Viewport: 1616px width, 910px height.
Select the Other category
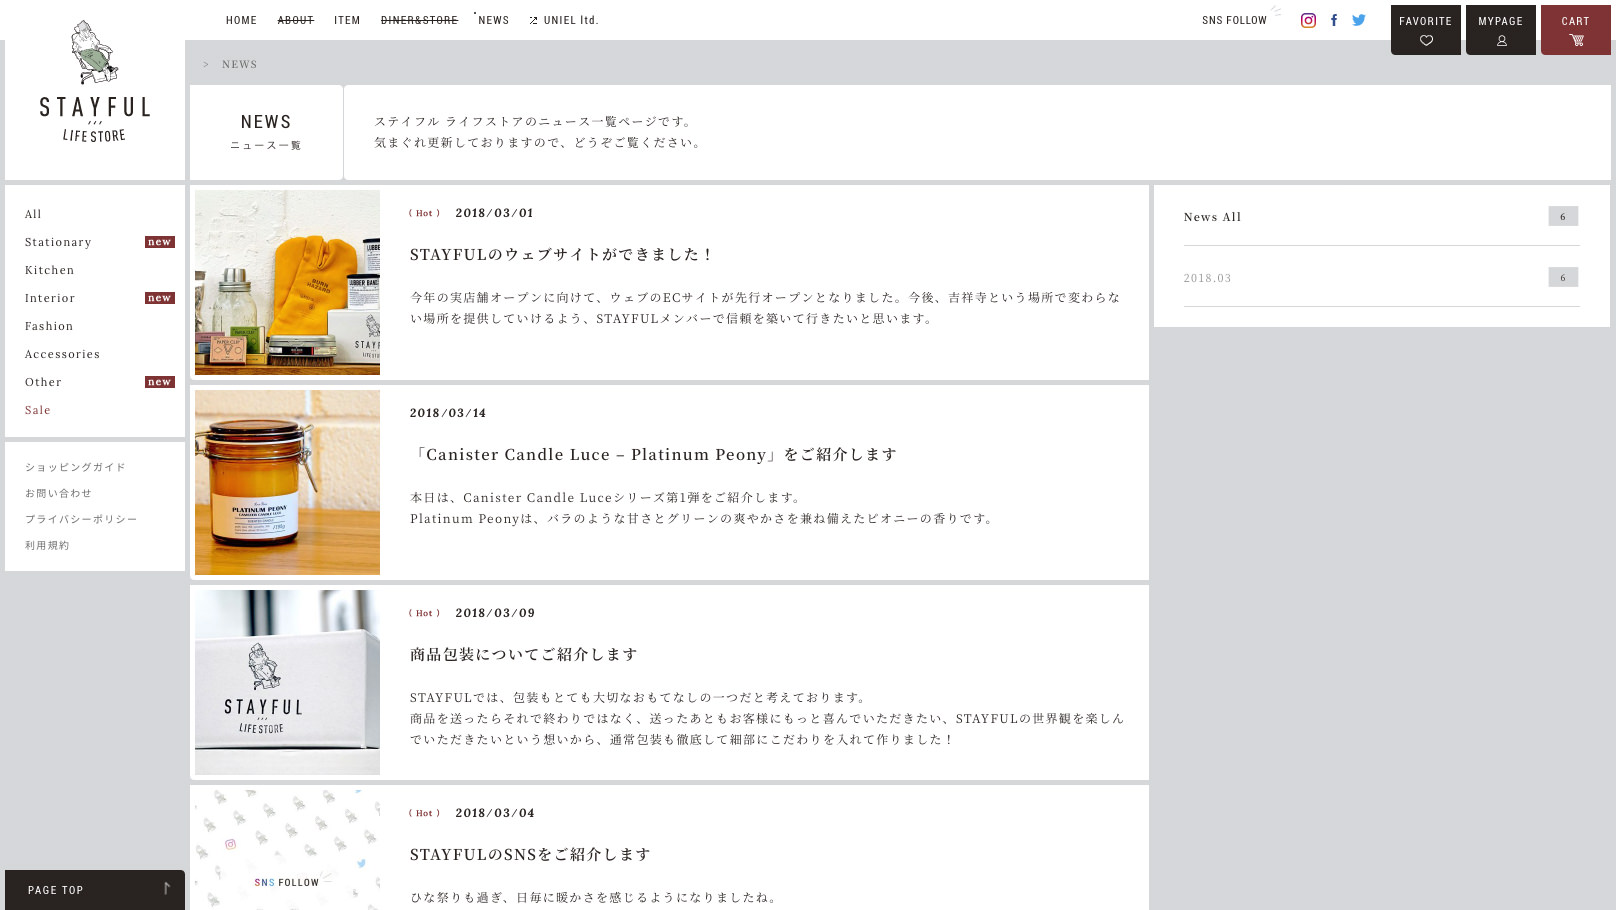[43, 382]
